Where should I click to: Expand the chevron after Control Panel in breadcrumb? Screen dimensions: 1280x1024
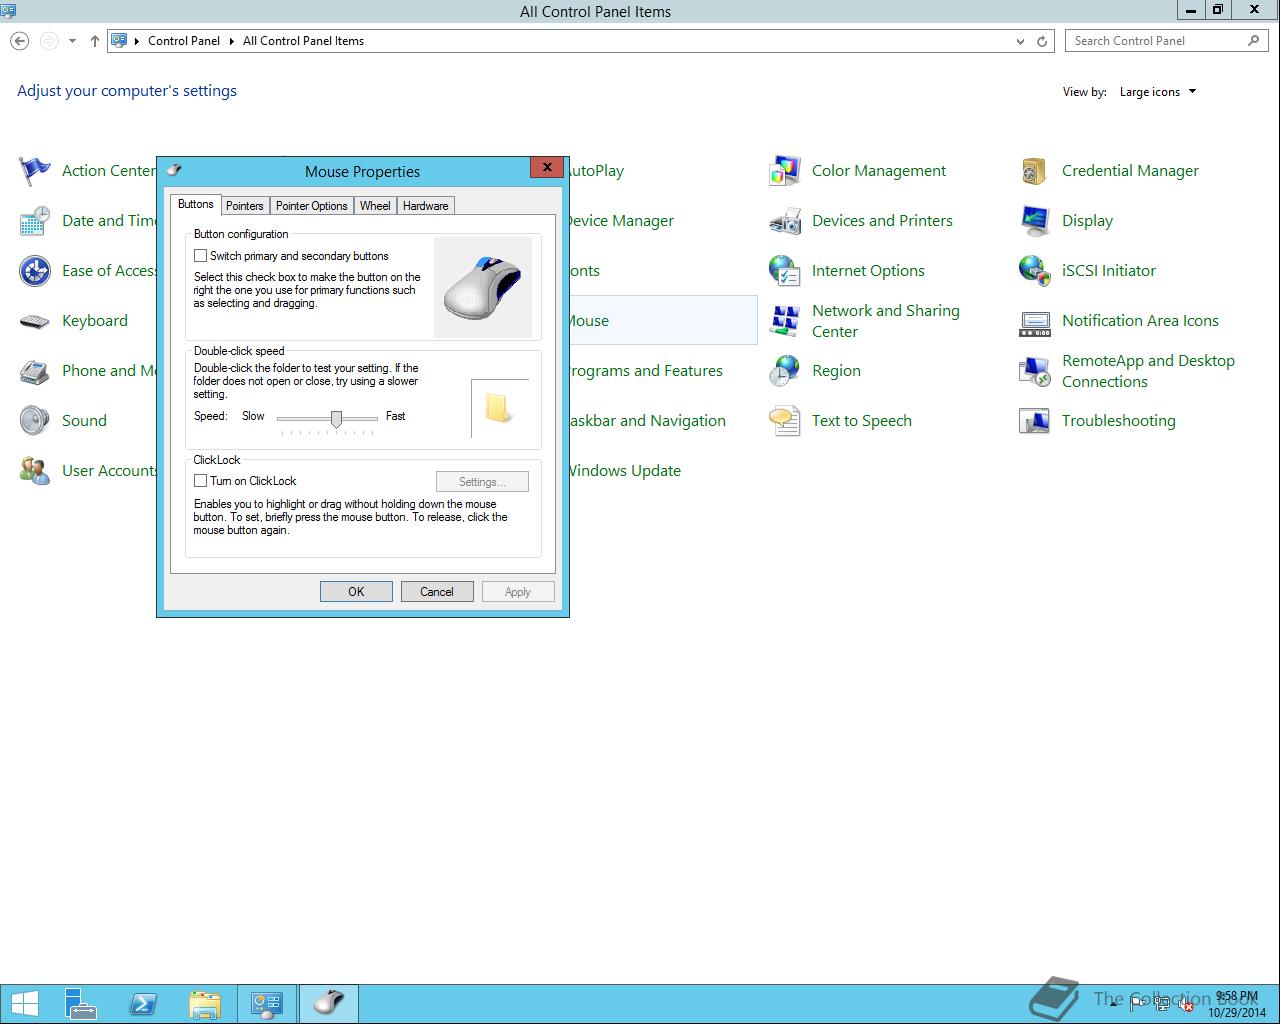click(232, 41)
